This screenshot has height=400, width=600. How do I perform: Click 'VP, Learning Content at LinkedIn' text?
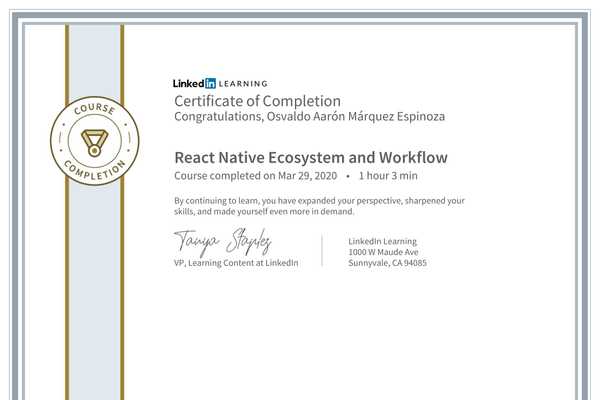click(x=236, y=263)
